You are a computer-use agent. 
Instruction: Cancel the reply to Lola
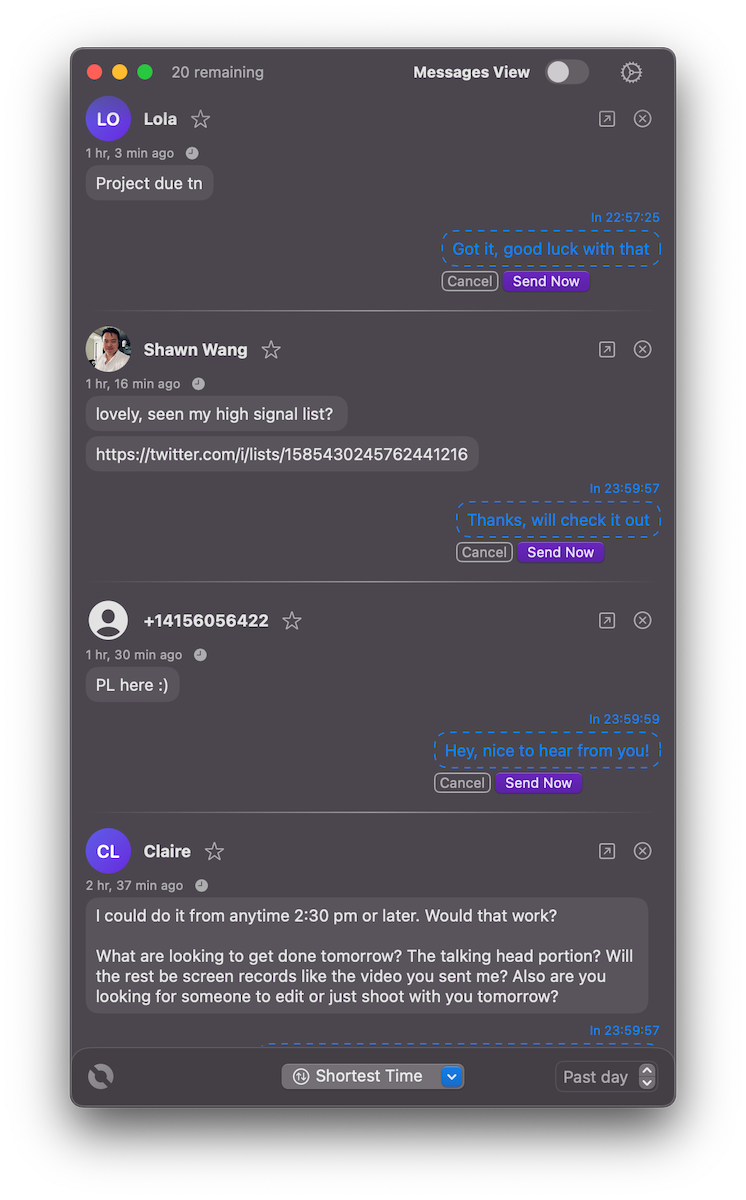(470, 281)
